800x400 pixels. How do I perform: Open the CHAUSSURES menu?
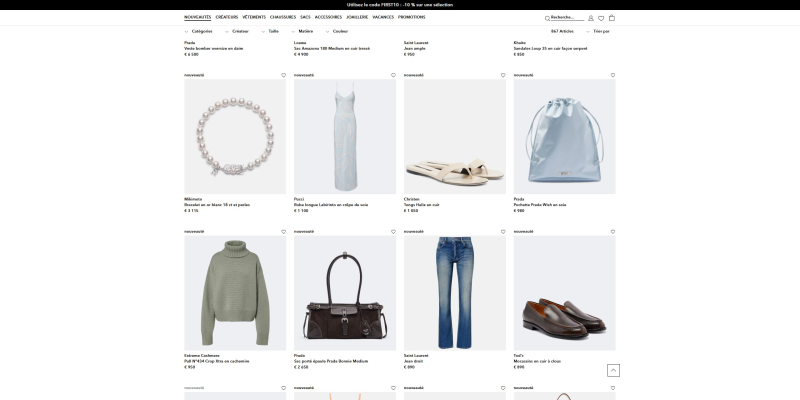283,17
